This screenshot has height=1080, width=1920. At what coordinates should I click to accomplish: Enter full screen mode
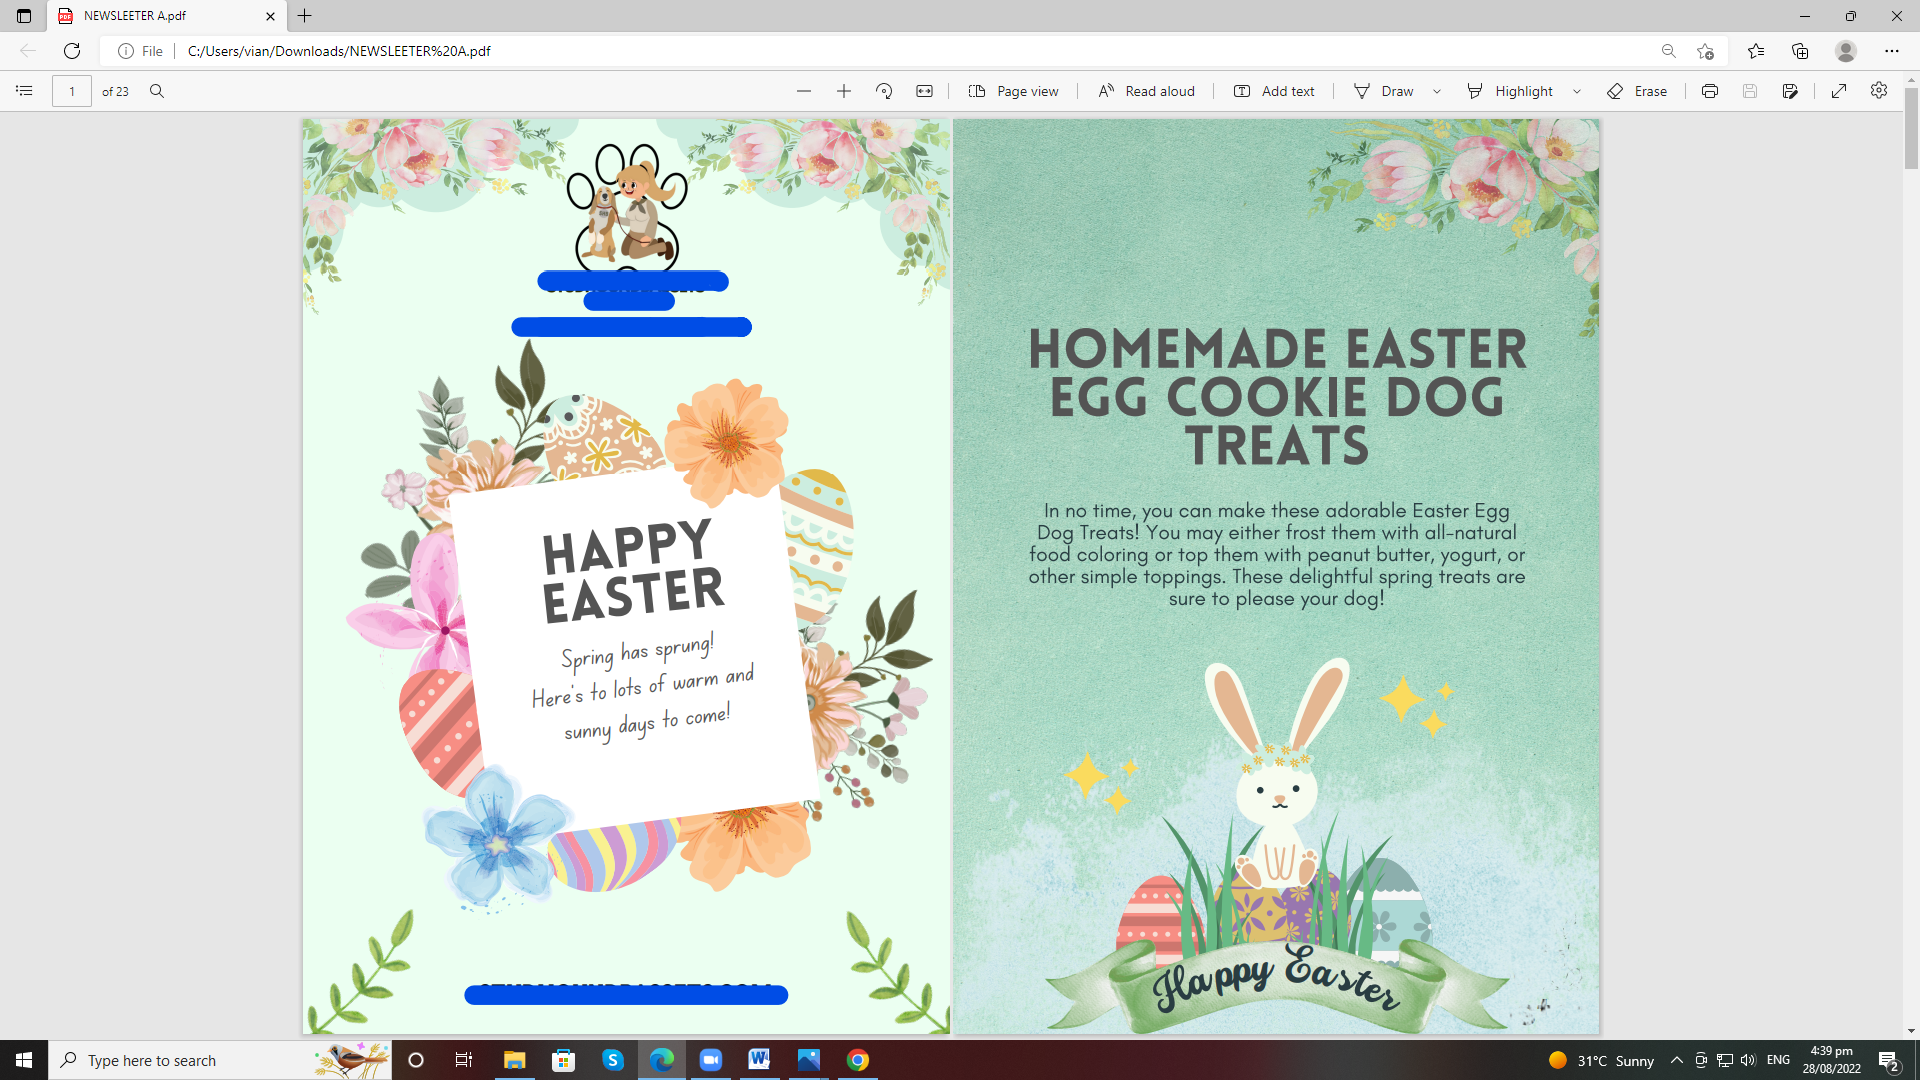(x=1839, y=91)
